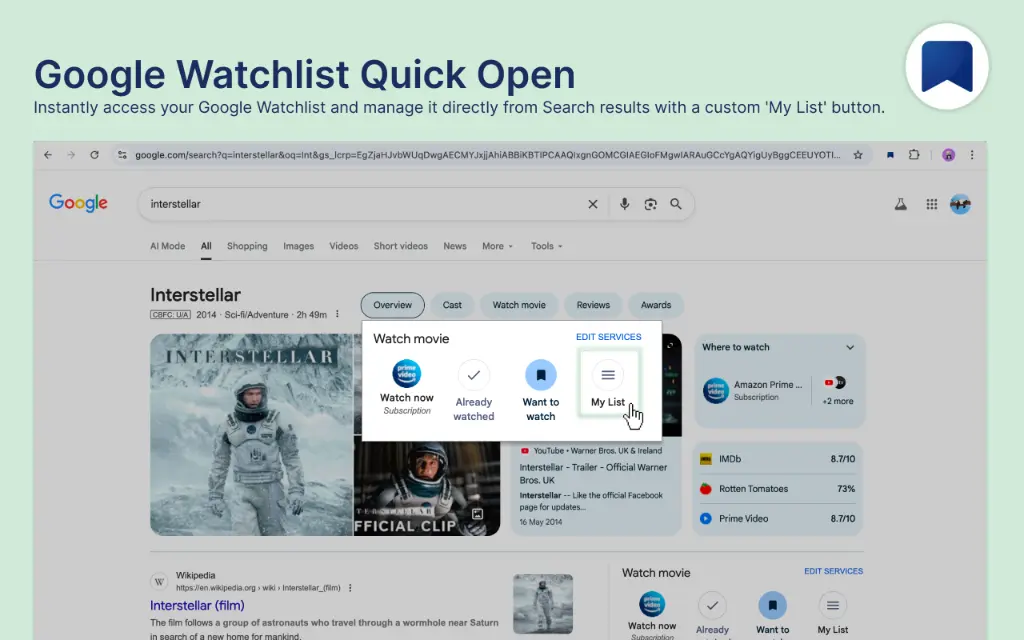Clear the search box with X icon

point(592,204)
